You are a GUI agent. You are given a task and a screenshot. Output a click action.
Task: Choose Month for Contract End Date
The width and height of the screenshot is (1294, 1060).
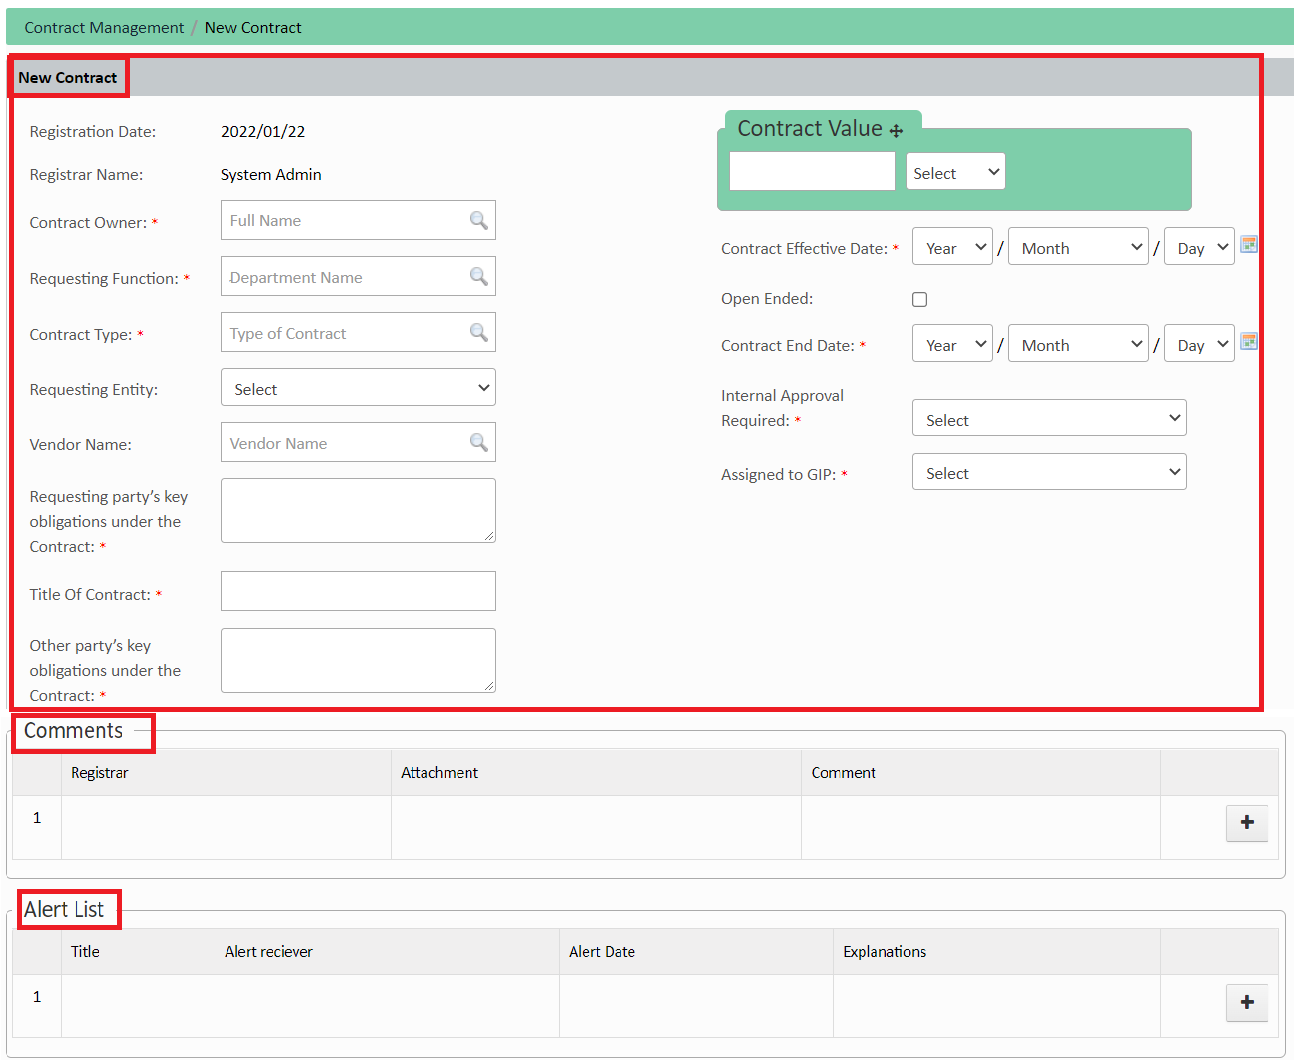(1078, 343)
